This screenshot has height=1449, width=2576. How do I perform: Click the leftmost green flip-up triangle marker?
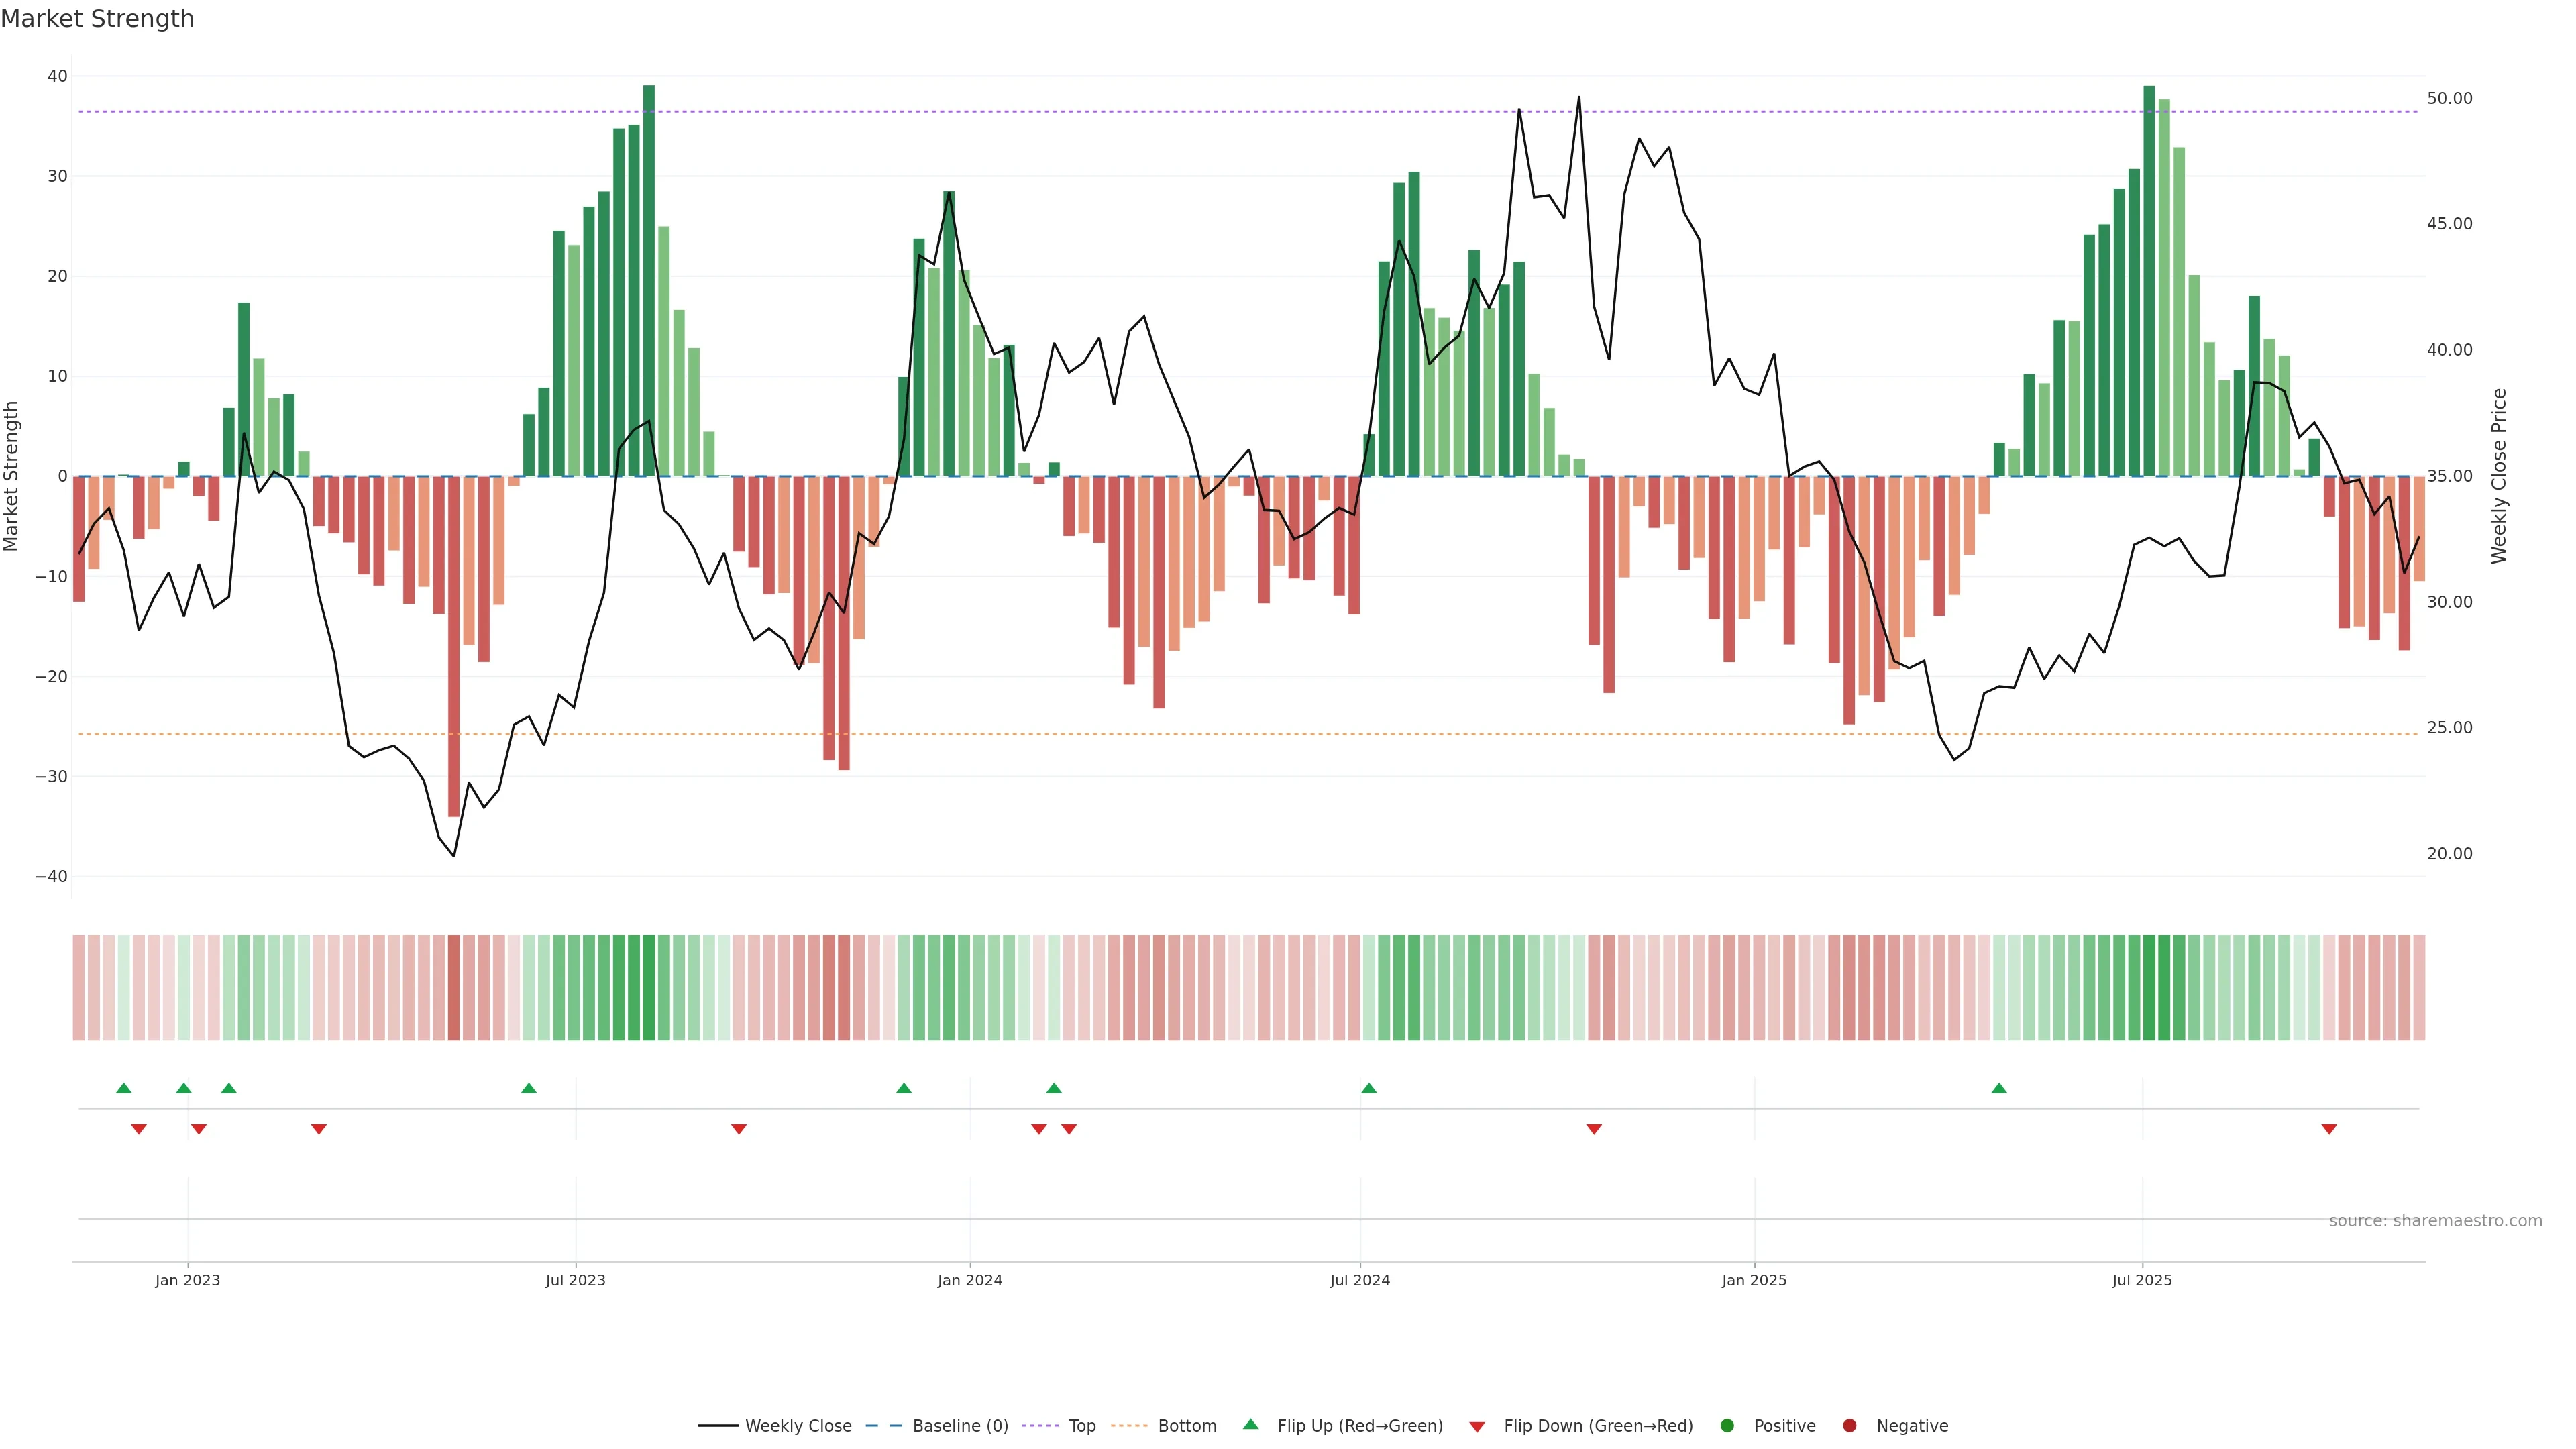coord(124,1088)
